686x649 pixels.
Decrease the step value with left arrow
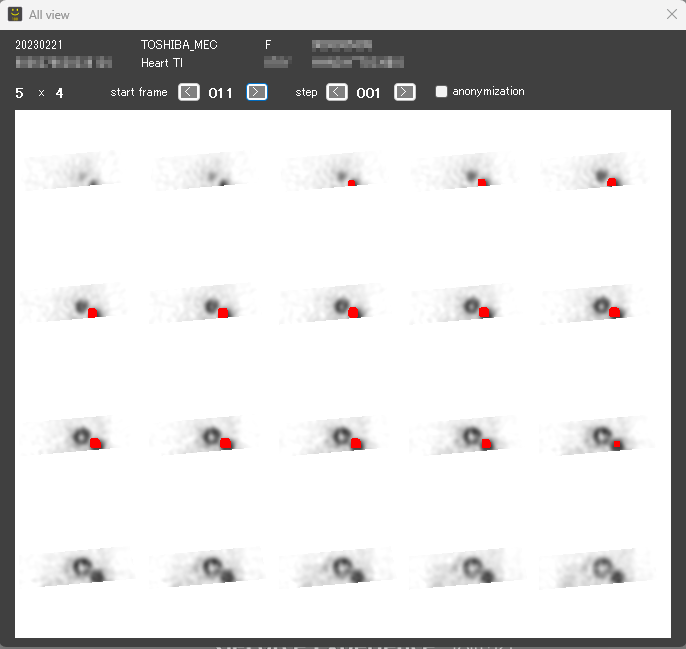click(337, 92)
